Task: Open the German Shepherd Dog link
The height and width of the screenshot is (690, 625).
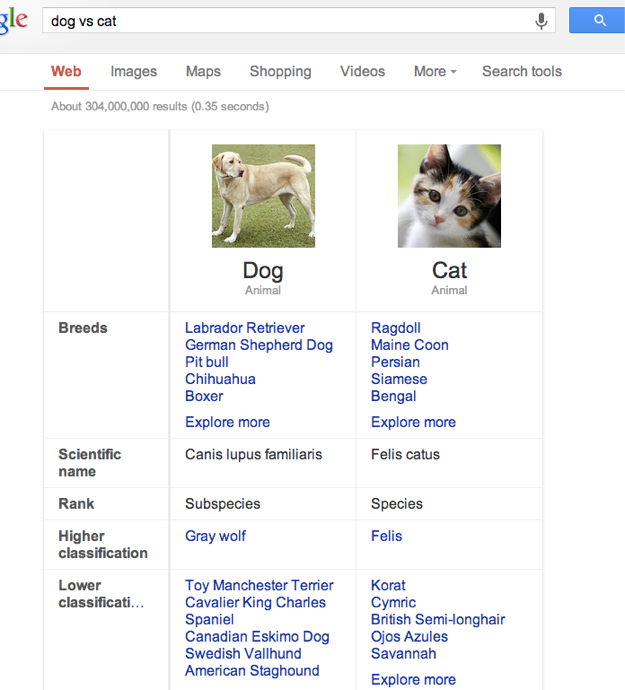Action: pos(259,345)
